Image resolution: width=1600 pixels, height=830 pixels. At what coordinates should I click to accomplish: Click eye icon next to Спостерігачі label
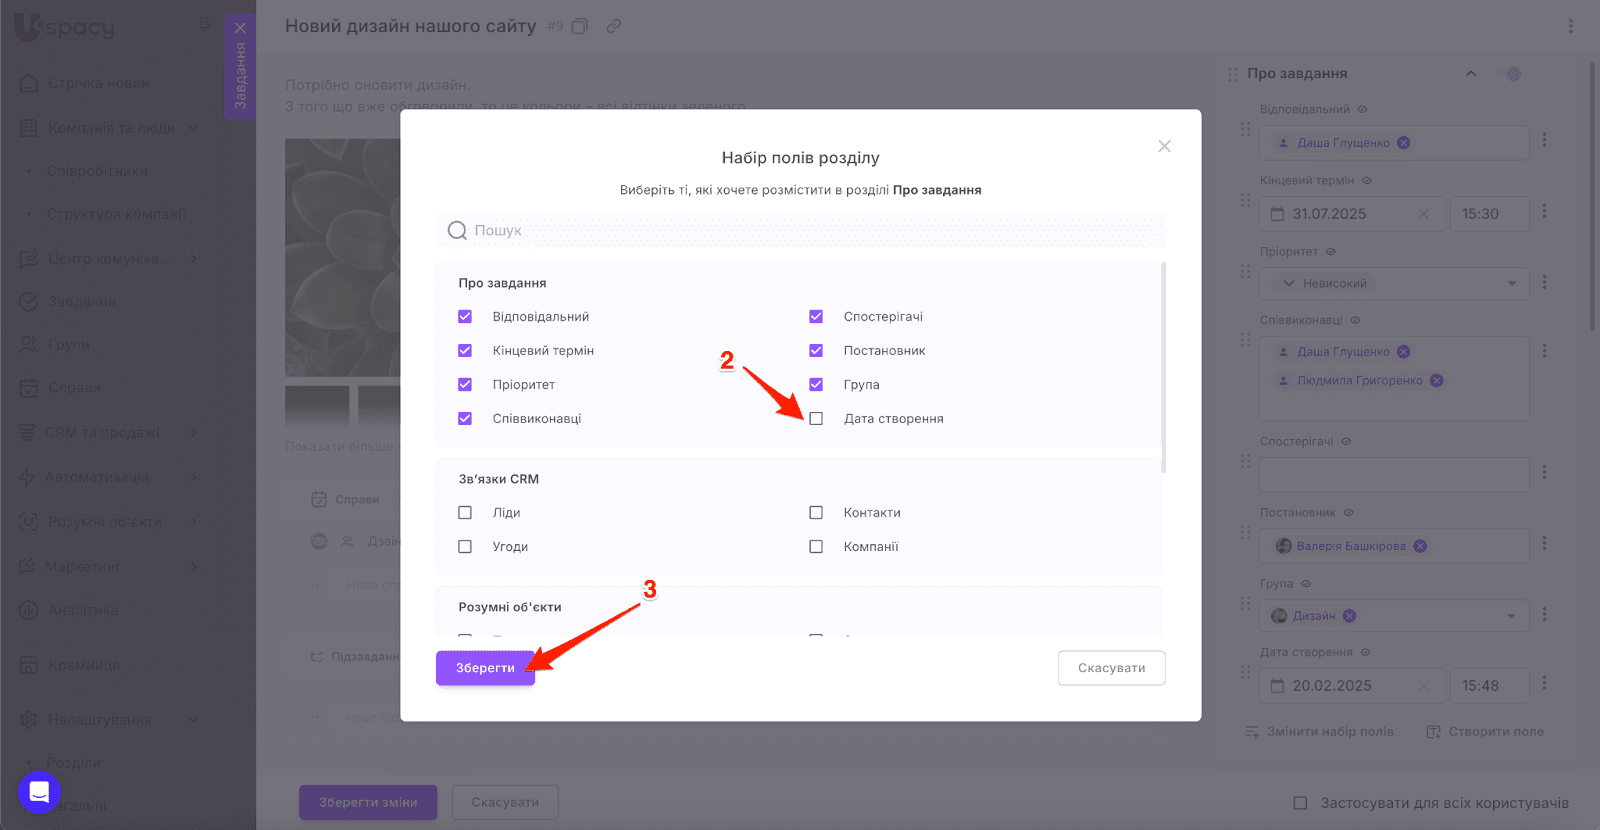pos(1346,441)
